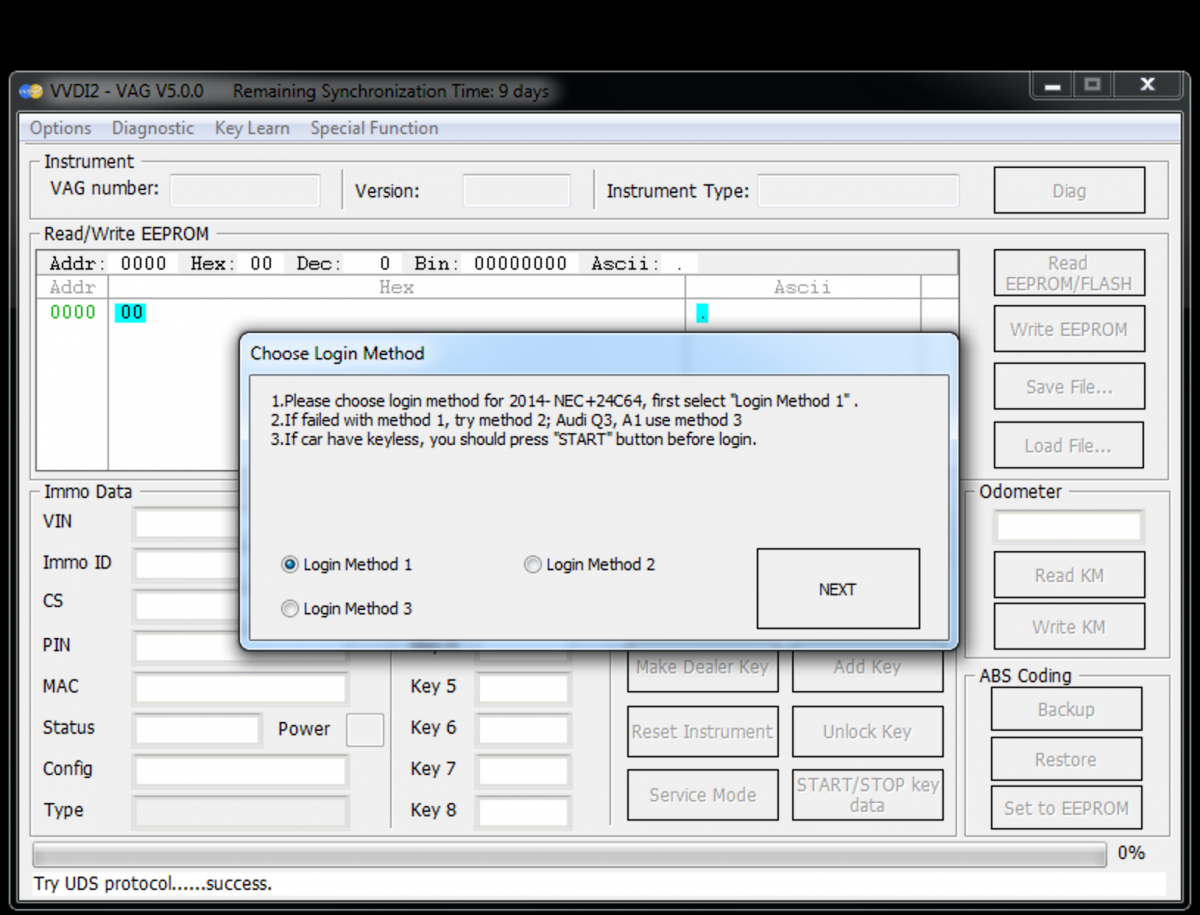This screenshot has width=1200, height=915.
Task: Click the Reset Instrument button
Action: pos(703,732)
